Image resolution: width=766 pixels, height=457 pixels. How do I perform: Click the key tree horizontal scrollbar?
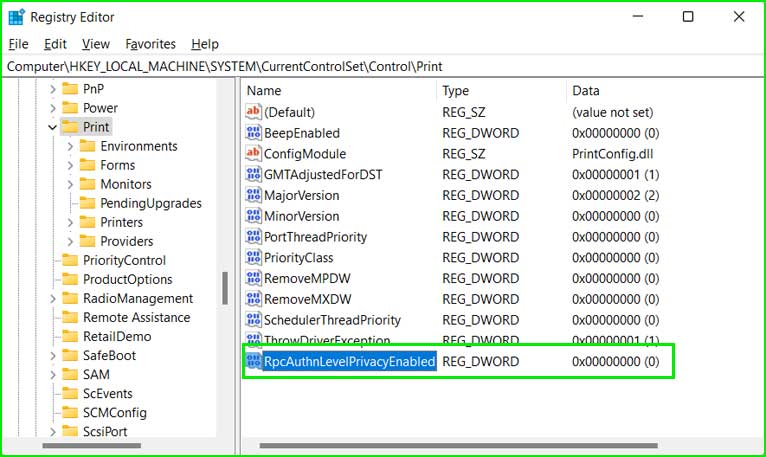click(92, 445)
